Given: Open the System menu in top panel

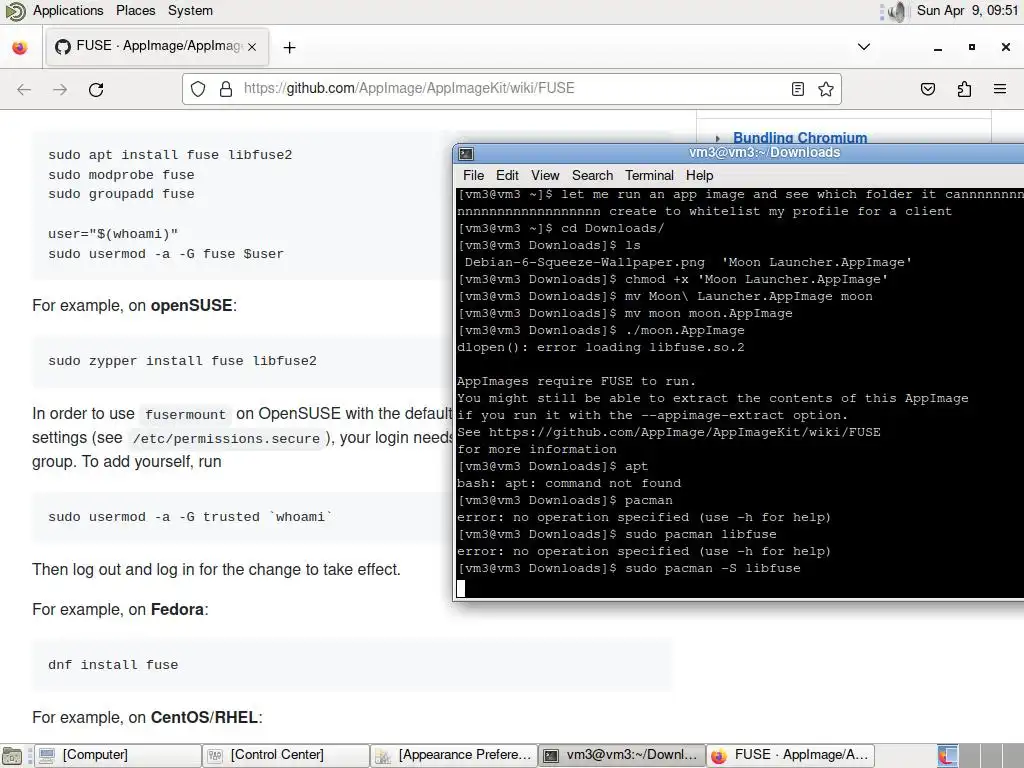Looking at the screenshot, I should (x=190, y=10).
